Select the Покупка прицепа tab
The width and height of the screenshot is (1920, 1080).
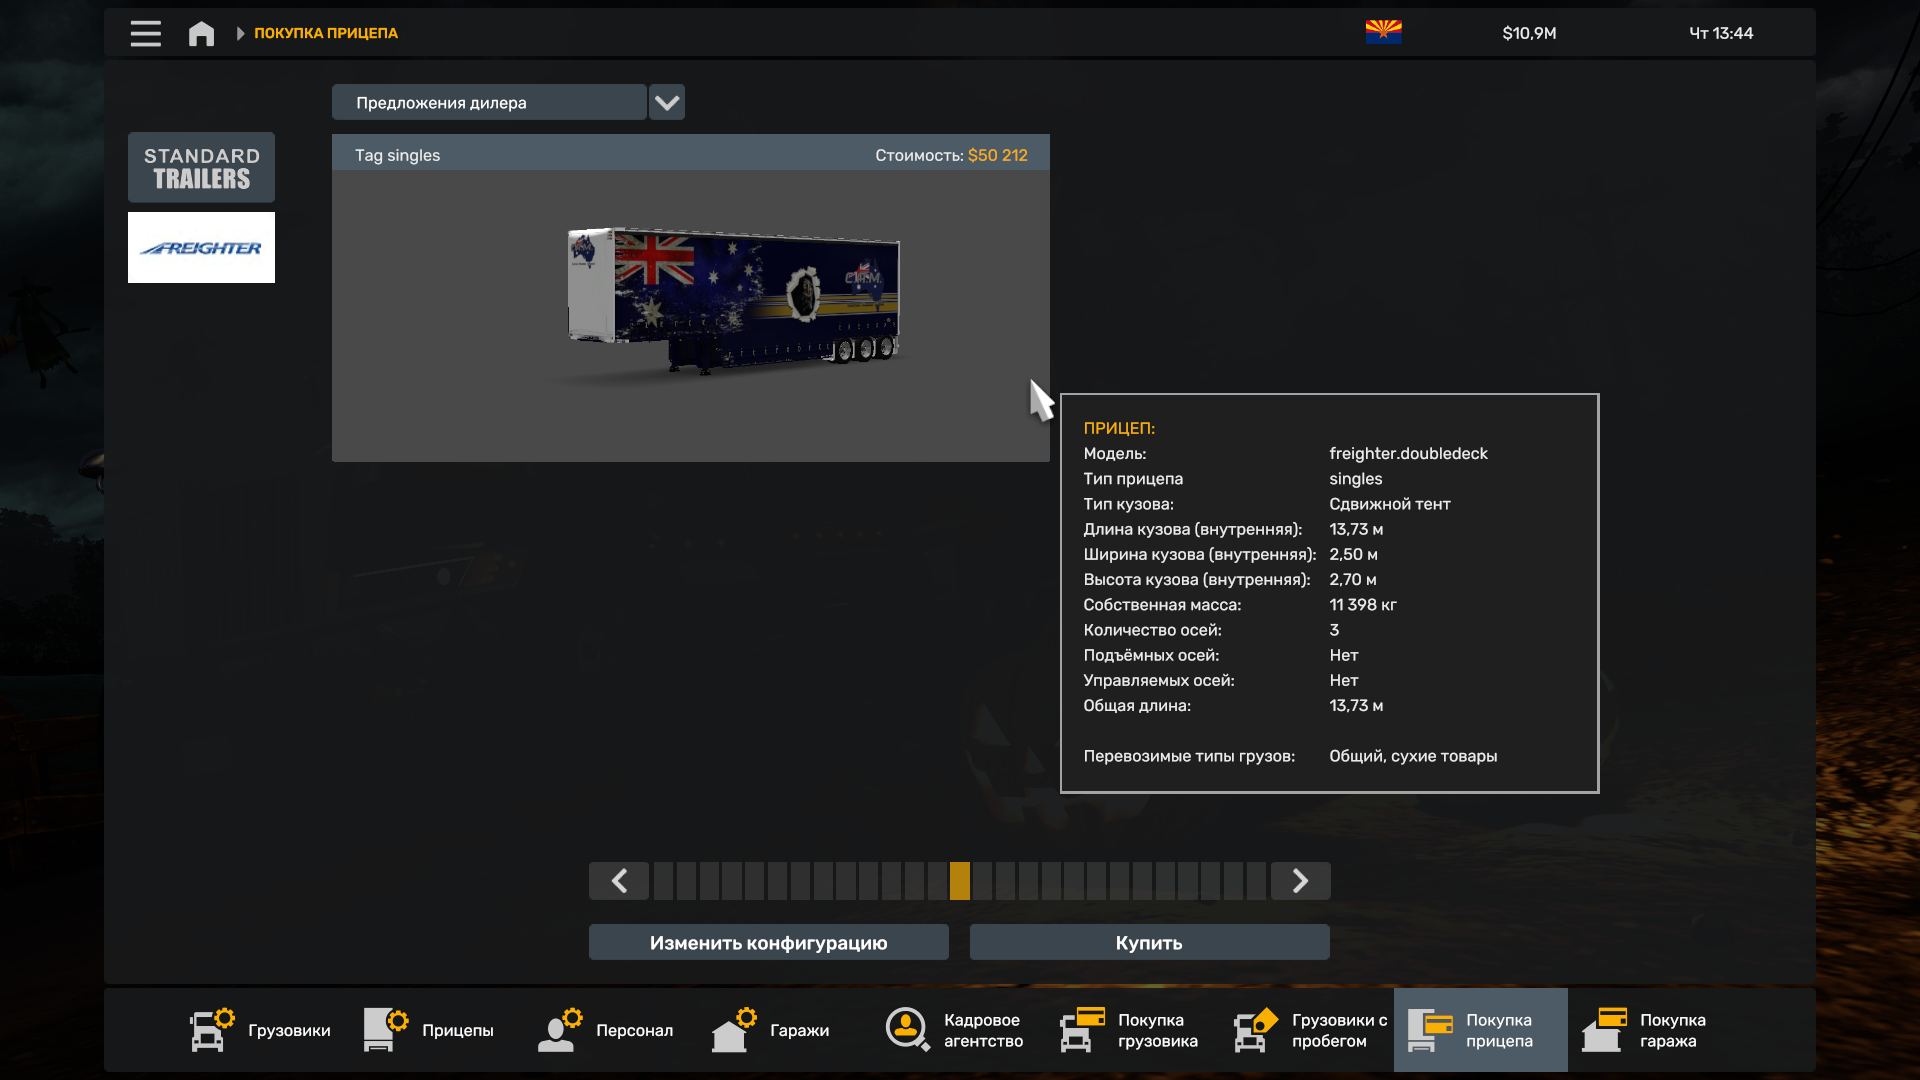(1480, 1030)
